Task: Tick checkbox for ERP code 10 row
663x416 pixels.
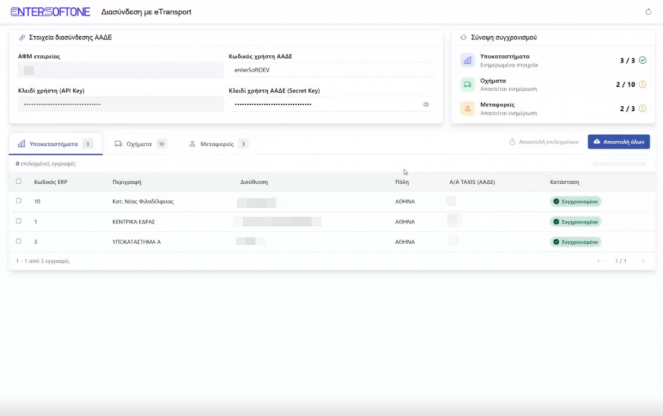Action: (x=19, y=201)
